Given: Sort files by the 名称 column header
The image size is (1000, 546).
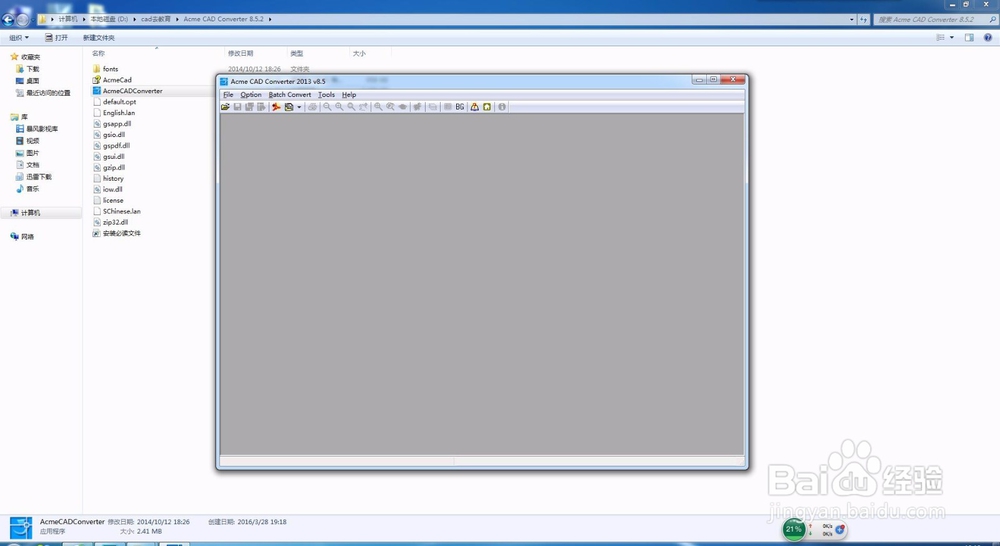Looking at the screenshot, I should click(98, 54).
